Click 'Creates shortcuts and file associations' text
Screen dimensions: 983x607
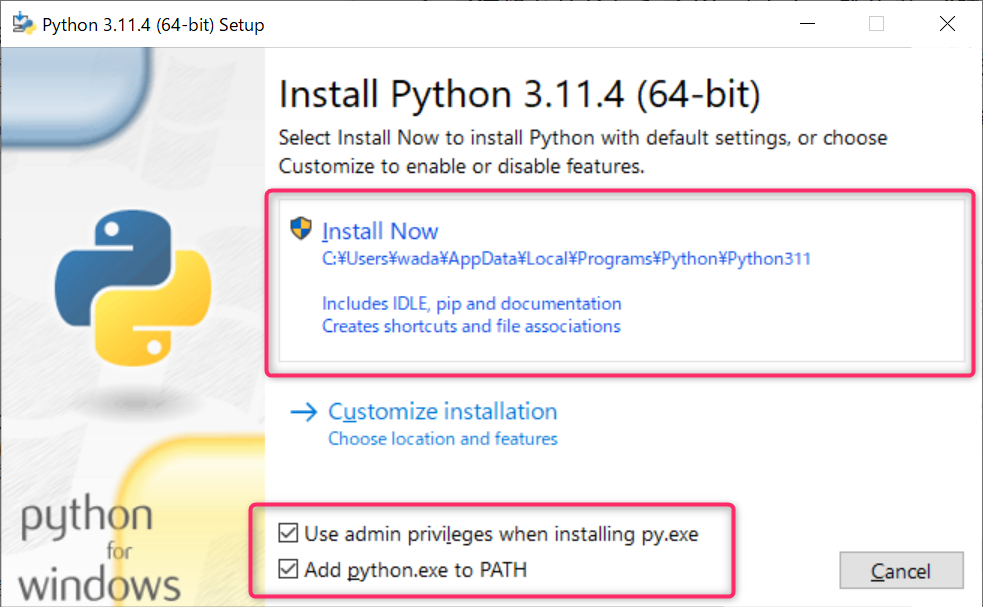tap(471, 326)
